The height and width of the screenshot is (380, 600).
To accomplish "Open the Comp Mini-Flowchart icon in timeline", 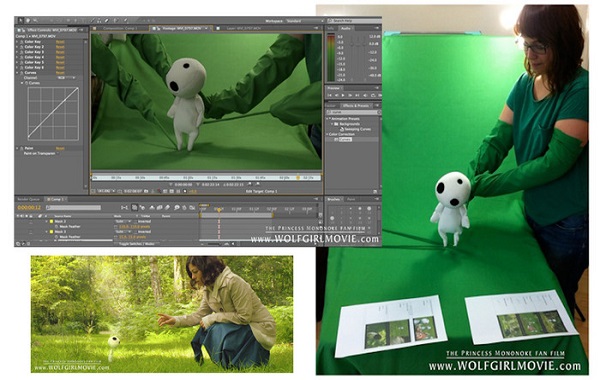I will pos(125,207).
